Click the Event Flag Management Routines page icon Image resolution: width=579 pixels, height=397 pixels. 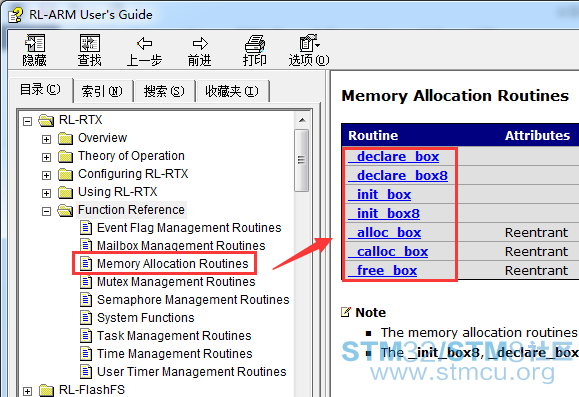tap(86, 228)
